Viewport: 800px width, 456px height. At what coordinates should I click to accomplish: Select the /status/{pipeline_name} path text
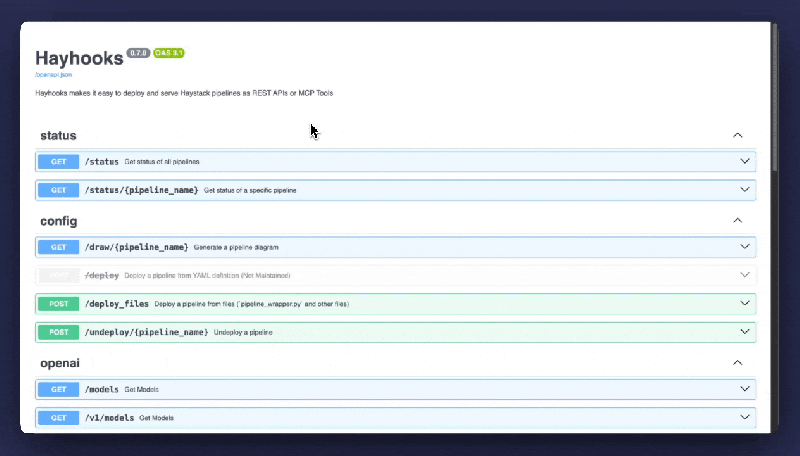(x=141, y=190)
